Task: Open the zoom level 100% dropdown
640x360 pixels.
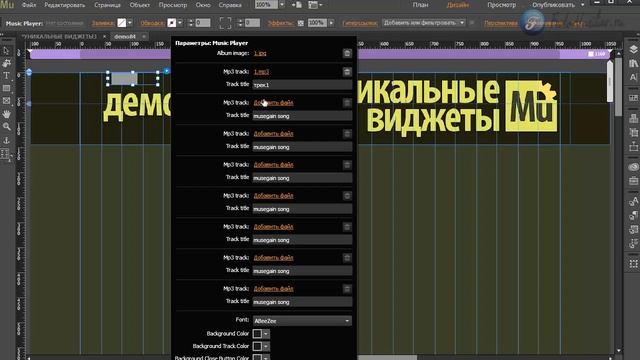Action: click(x=282, y=5)
